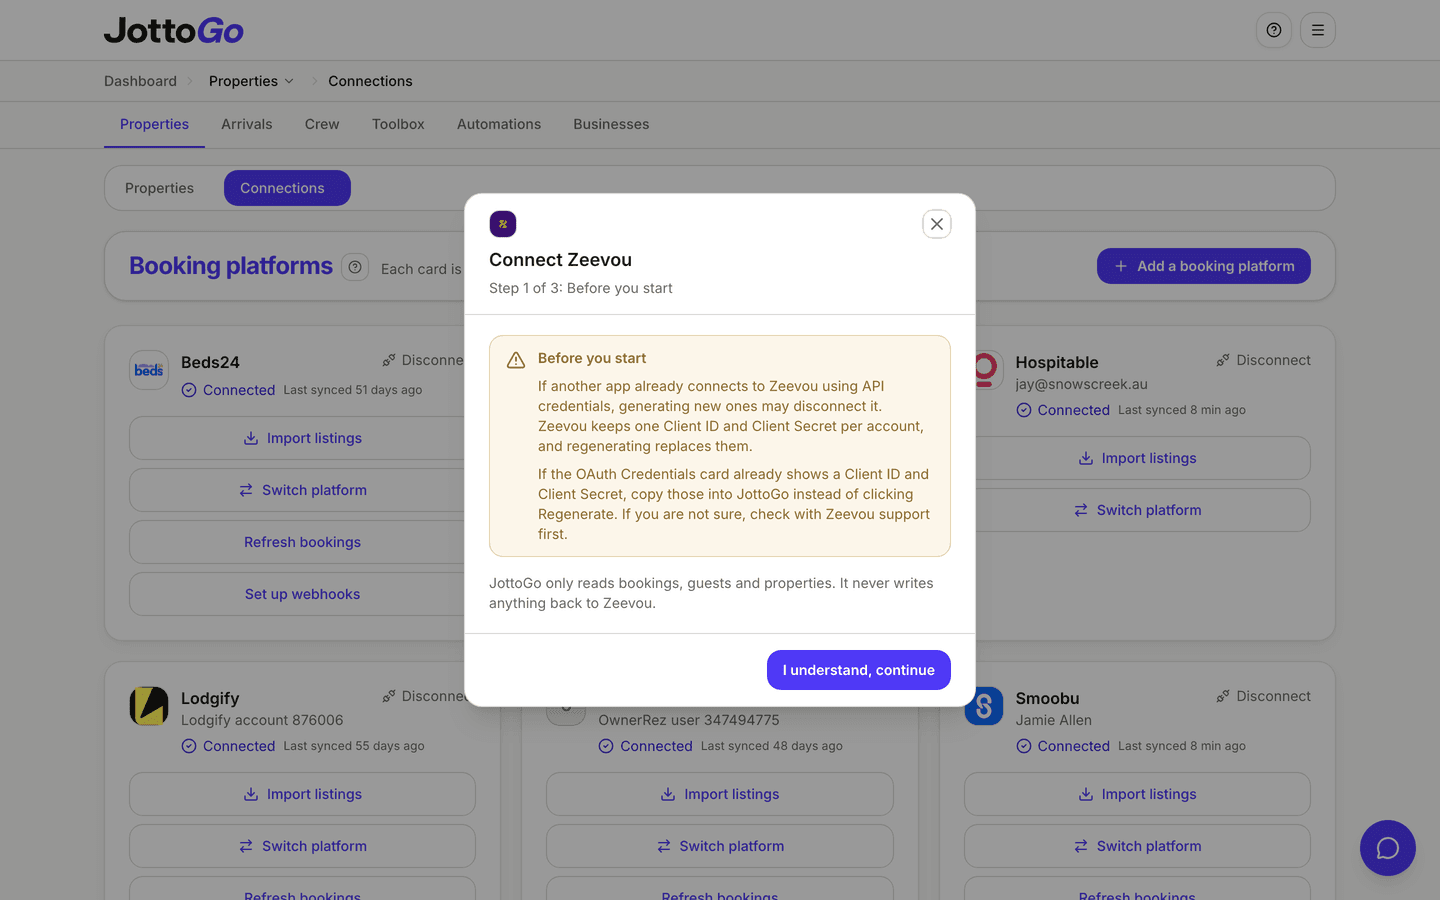Click "Last synced 8 min ago" on Hospitable card
1440x900 pixels.
[x=1182, y=410]
